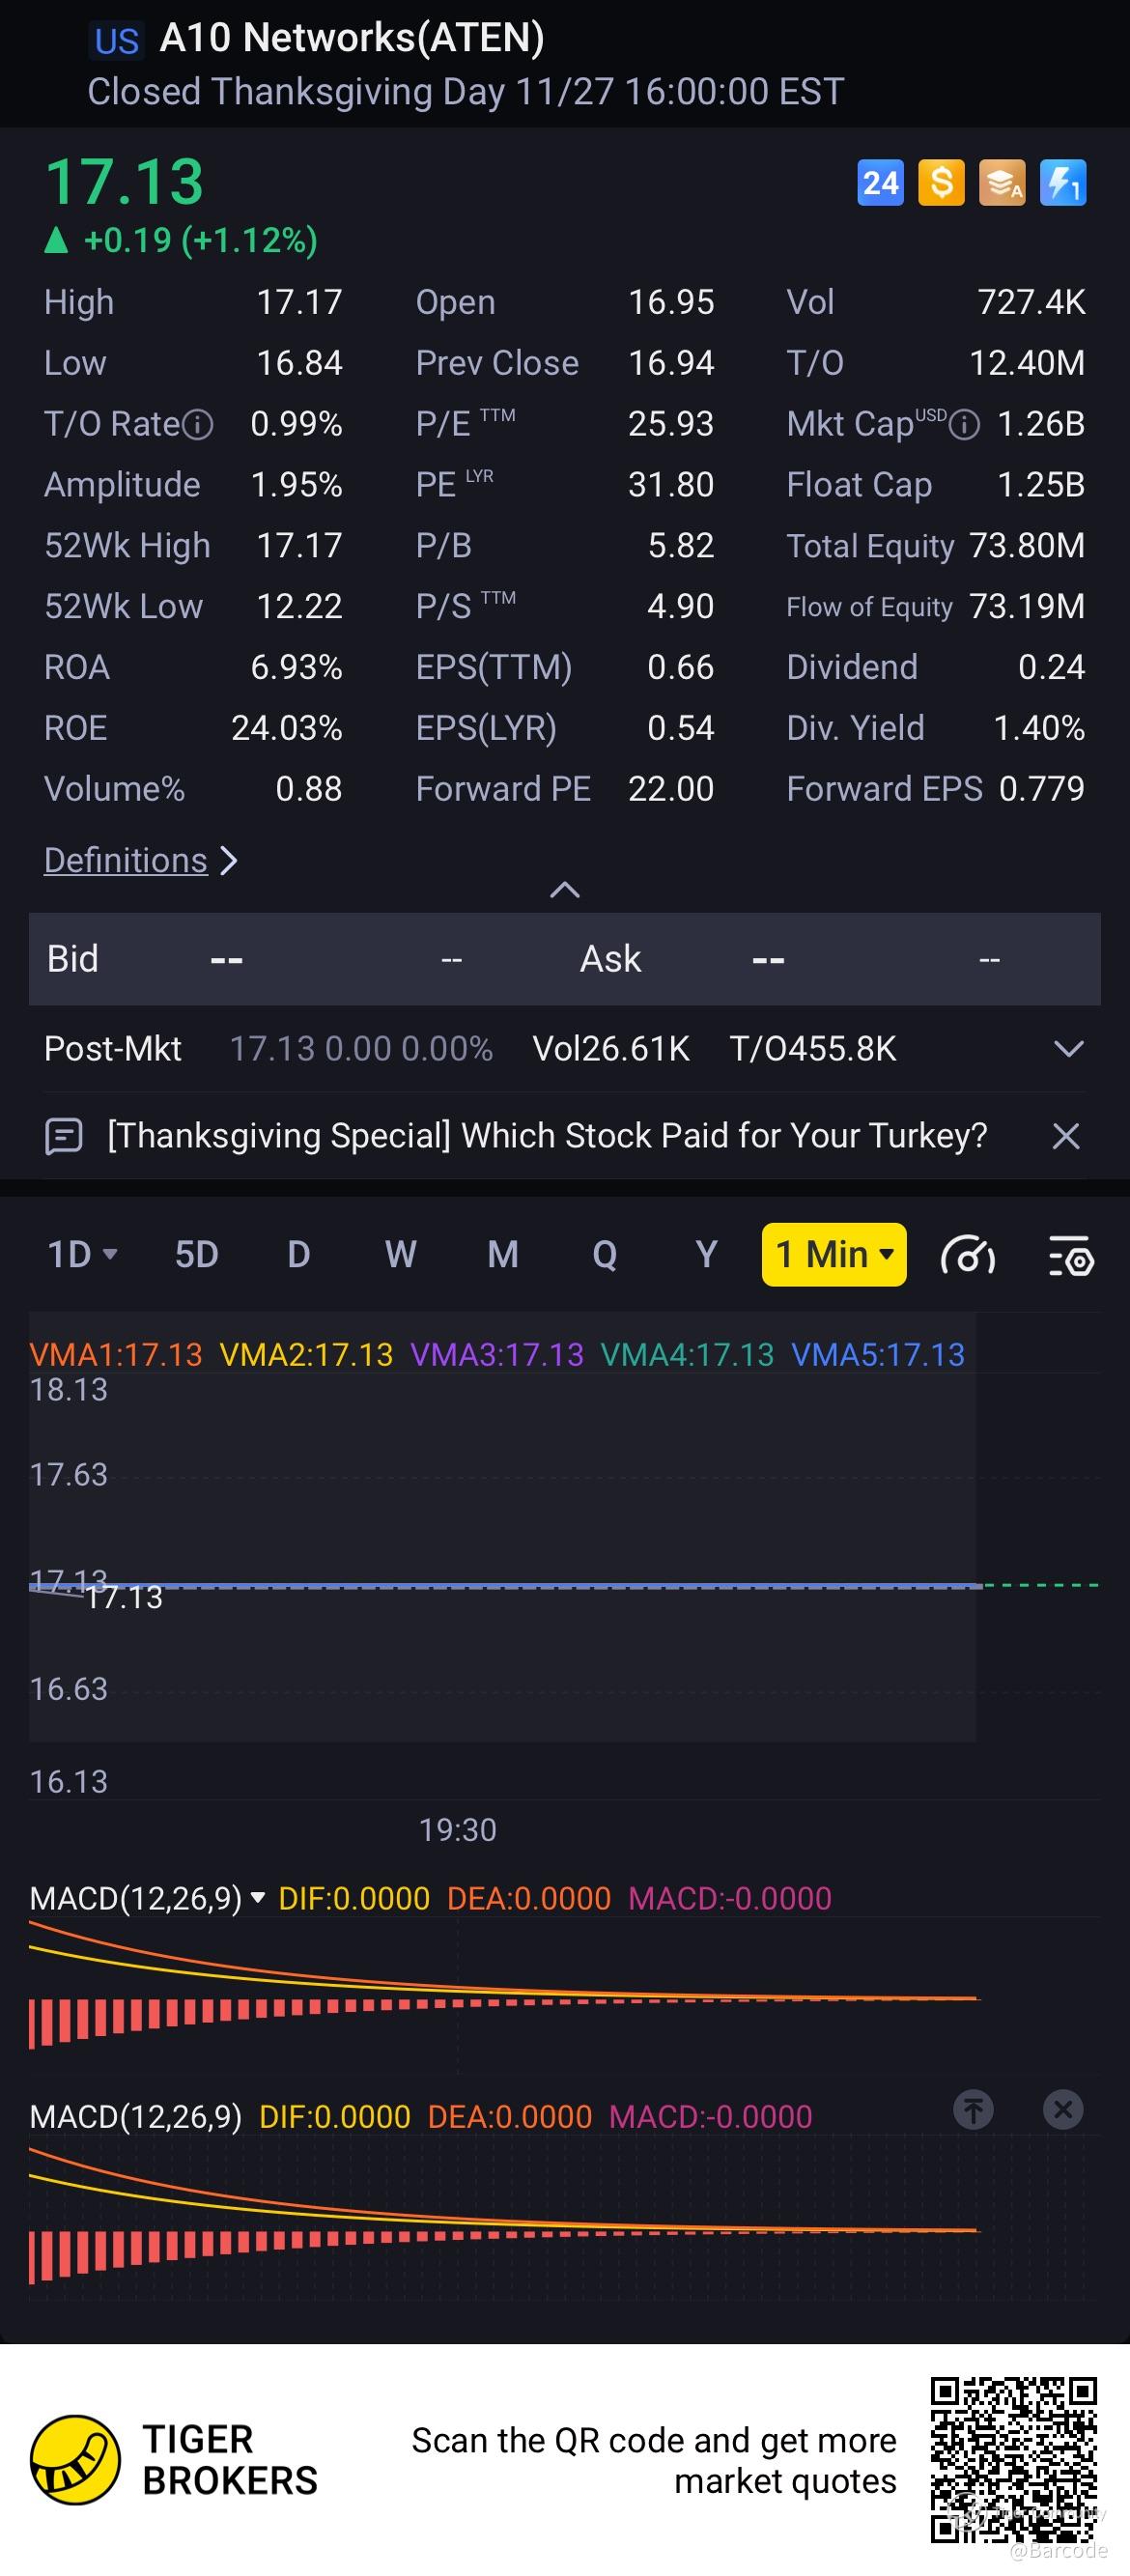The width and height of the screenshot is (1130, 2576).
Task: Open the Thanksgiving Special turkey article
Action: tap(546, 1136)
